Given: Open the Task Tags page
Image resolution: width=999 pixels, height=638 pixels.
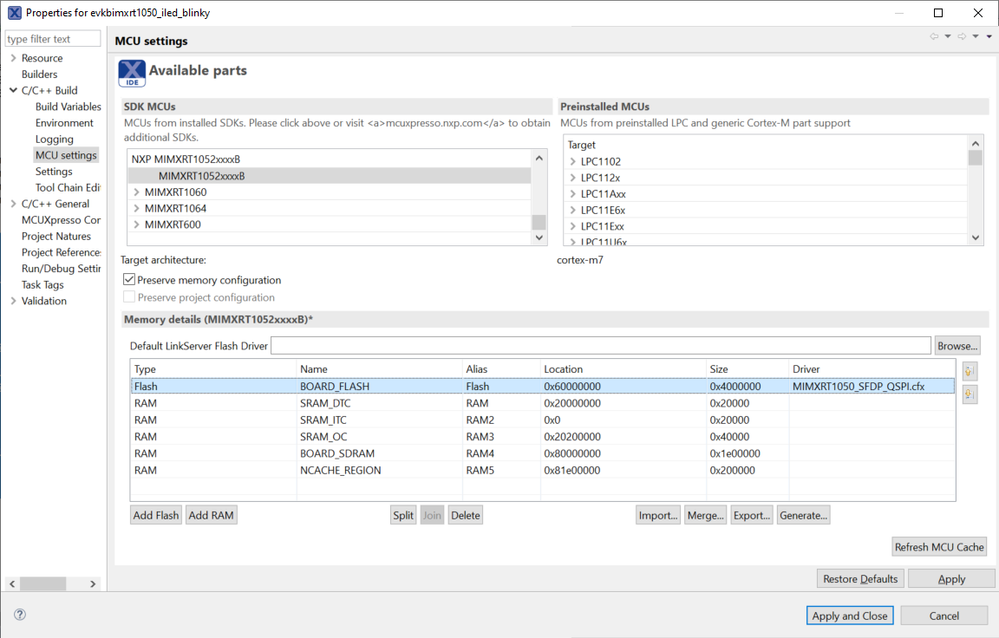Looking at the screenshot, I should pos(43,285).
